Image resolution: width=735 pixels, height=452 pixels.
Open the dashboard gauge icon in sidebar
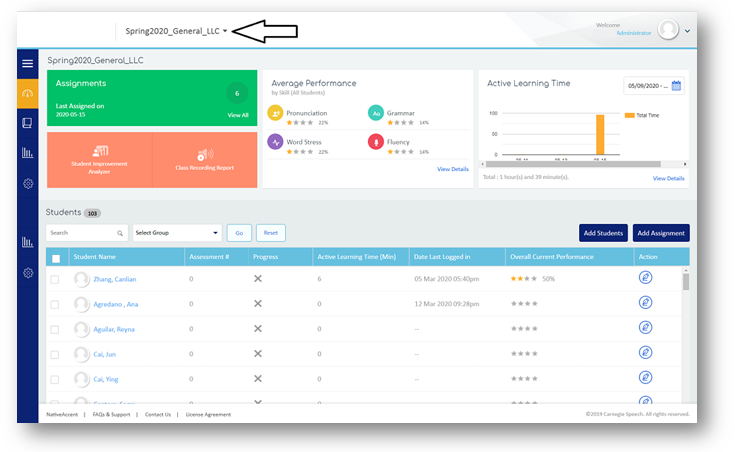(28, 93)
